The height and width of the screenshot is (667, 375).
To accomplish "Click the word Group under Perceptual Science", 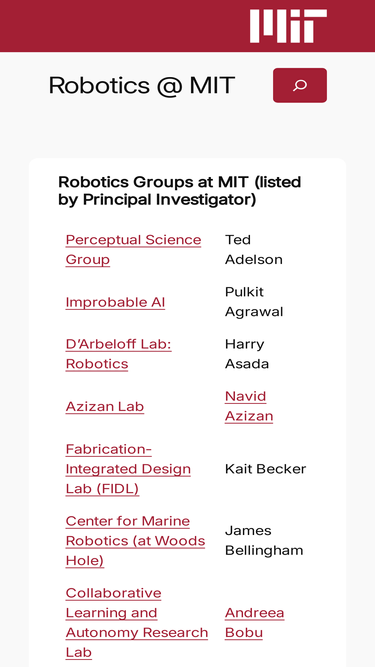I will click(x=88, y=259).
